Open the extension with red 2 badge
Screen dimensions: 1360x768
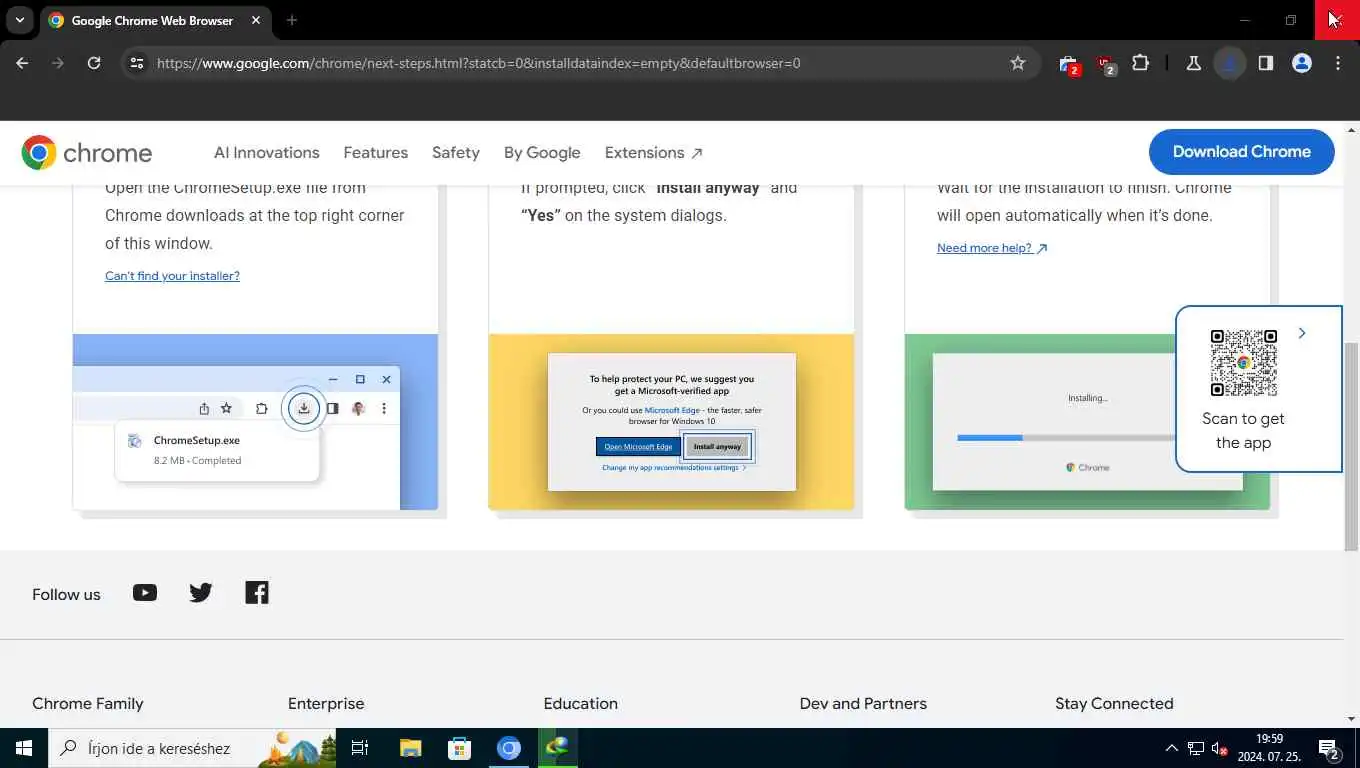[x=1068, y=64]
